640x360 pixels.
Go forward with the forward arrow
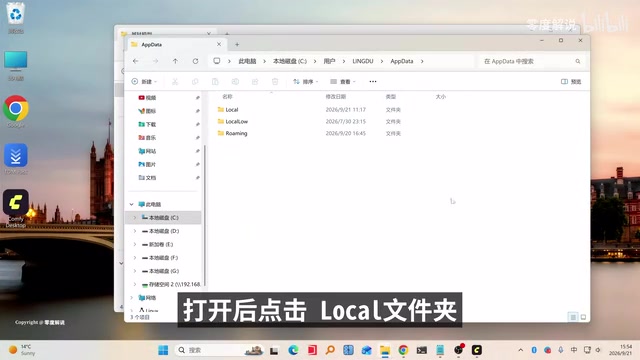pos(156,61)
